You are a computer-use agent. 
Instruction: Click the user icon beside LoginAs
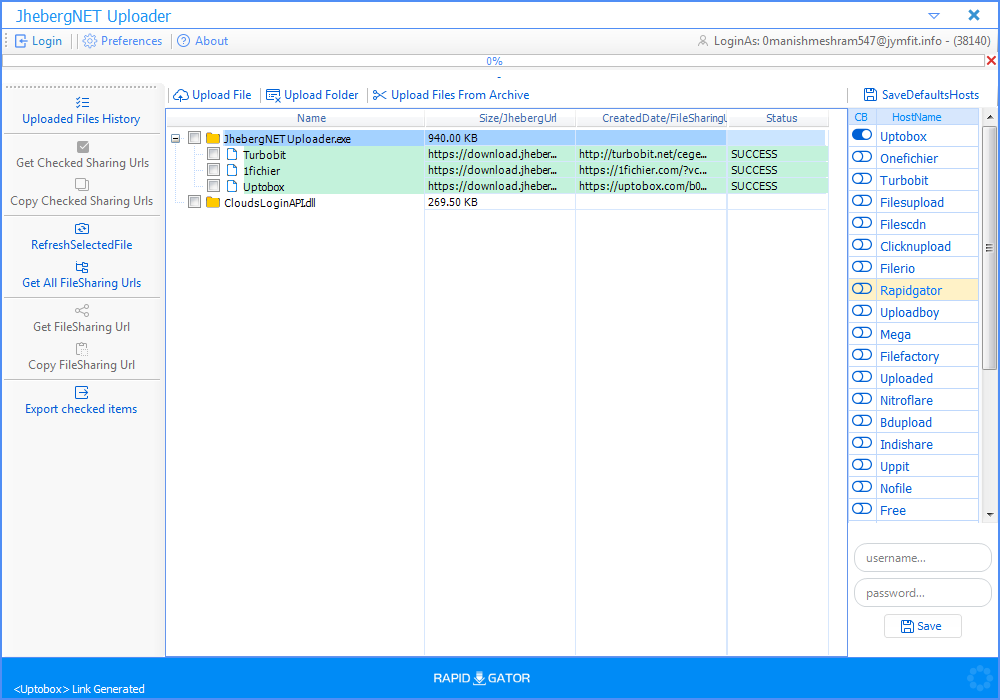pos(702,41)
